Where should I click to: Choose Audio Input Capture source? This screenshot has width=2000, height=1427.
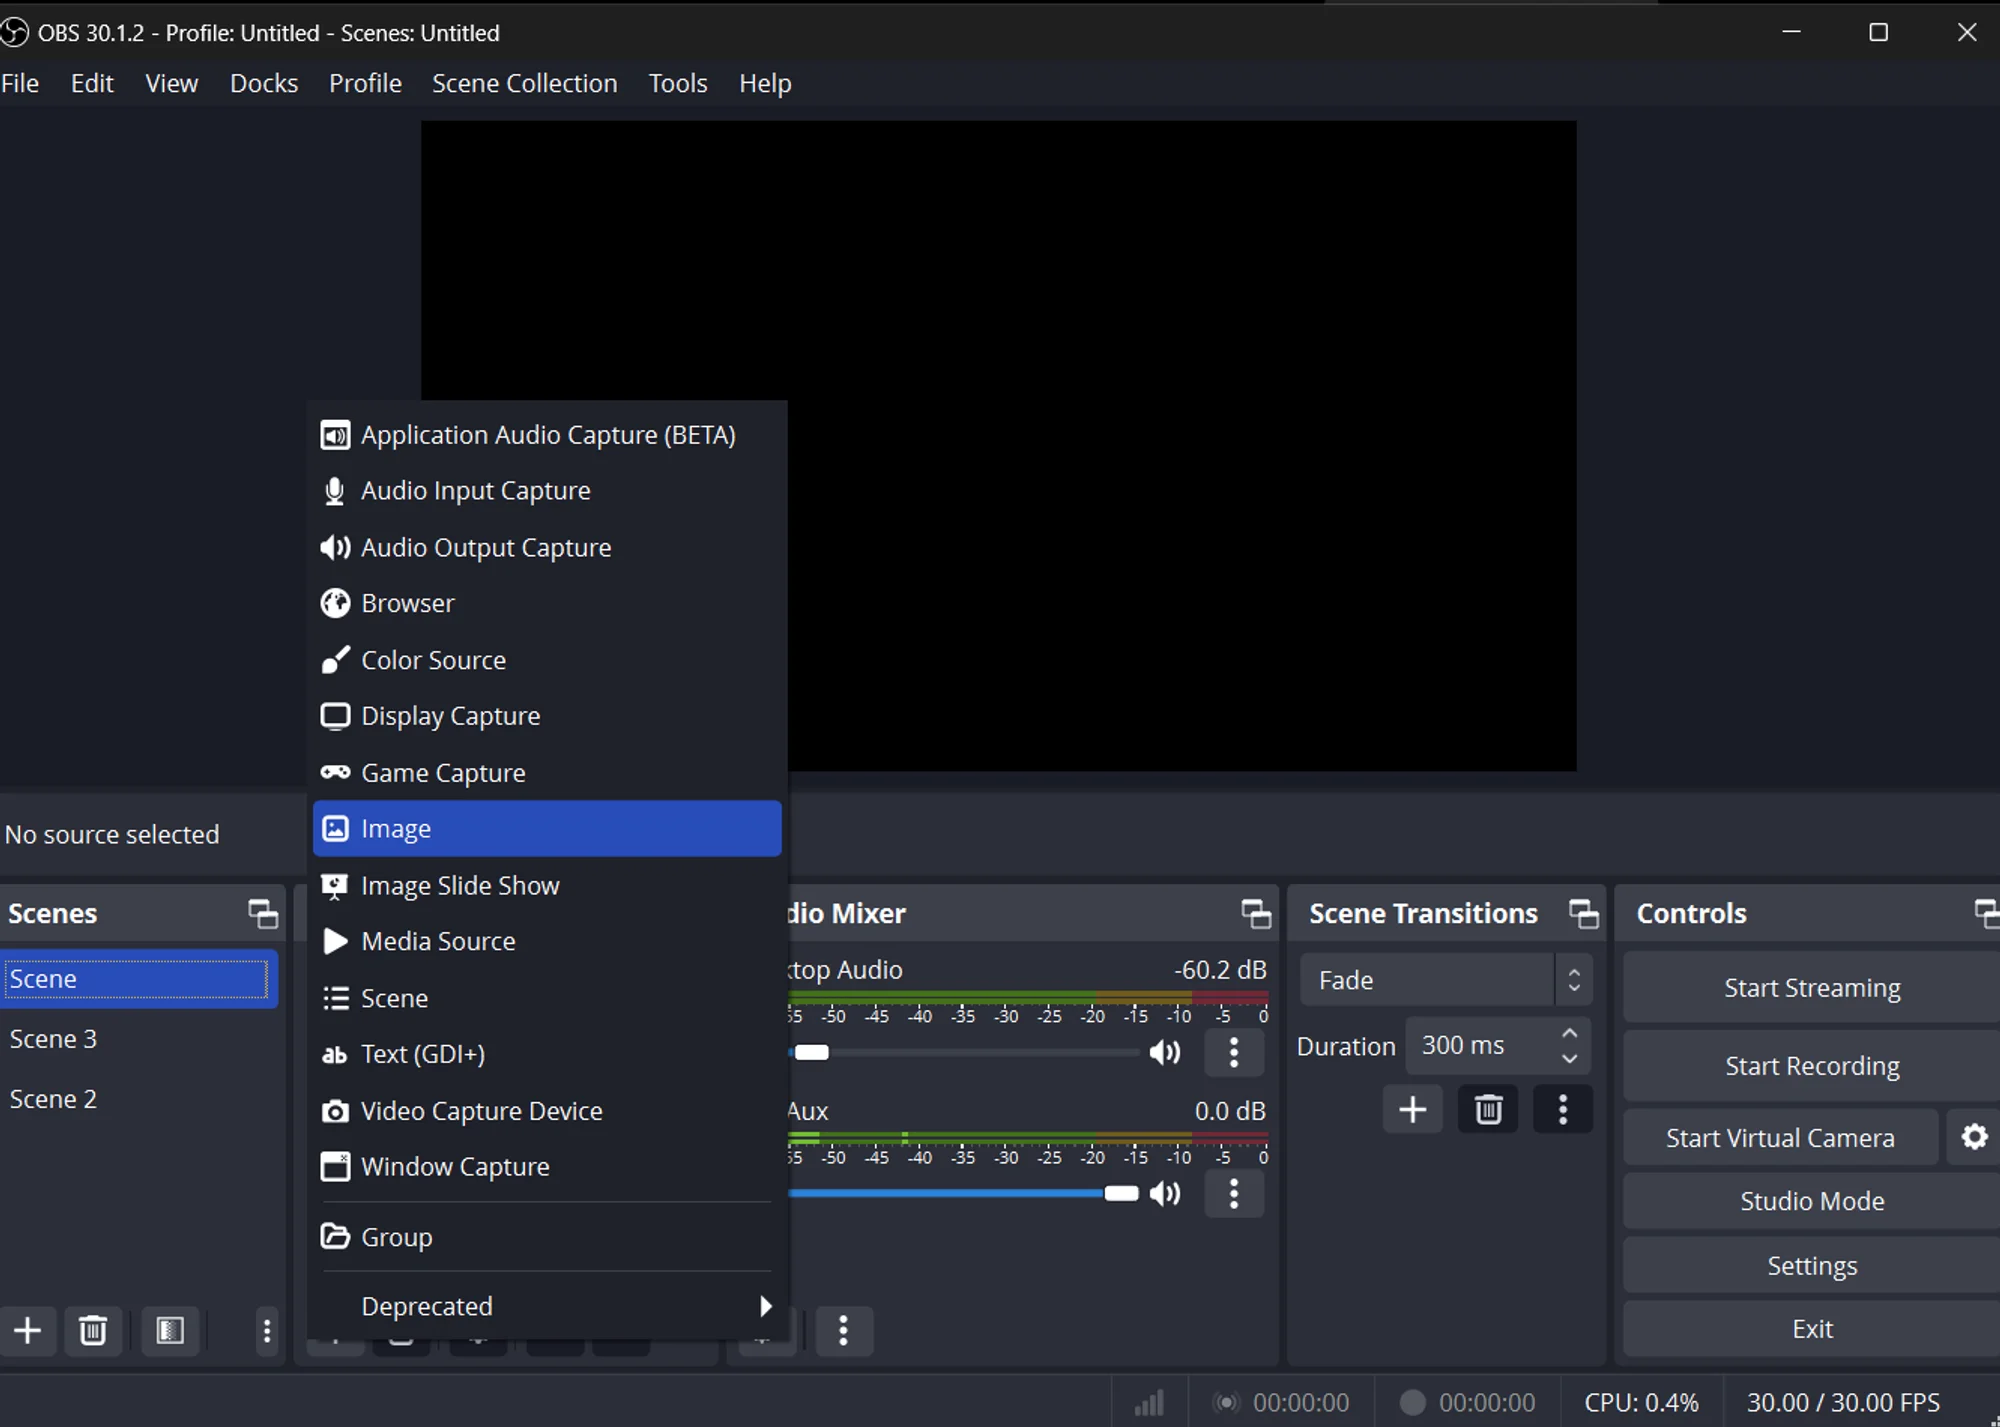point(547,491)
